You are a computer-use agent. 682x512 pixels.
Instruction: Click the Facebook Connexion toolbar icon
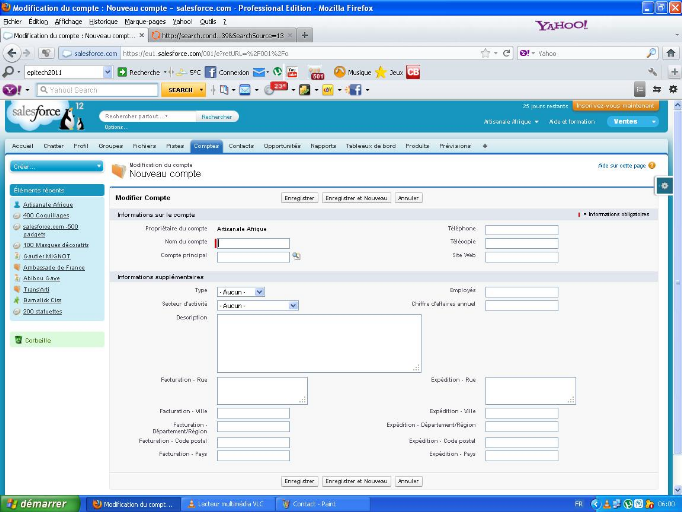coord(211,72)
